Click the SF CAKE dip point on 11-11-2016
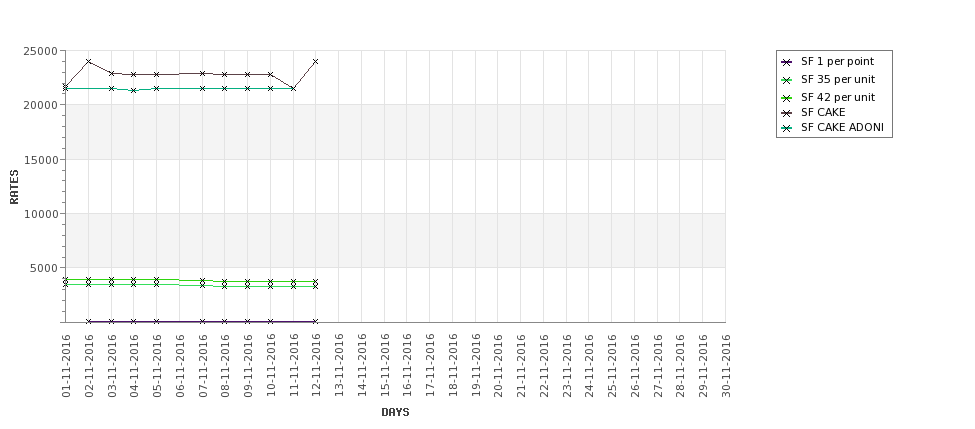This screenshot has height=429, width=975. (x=293, y=88)
